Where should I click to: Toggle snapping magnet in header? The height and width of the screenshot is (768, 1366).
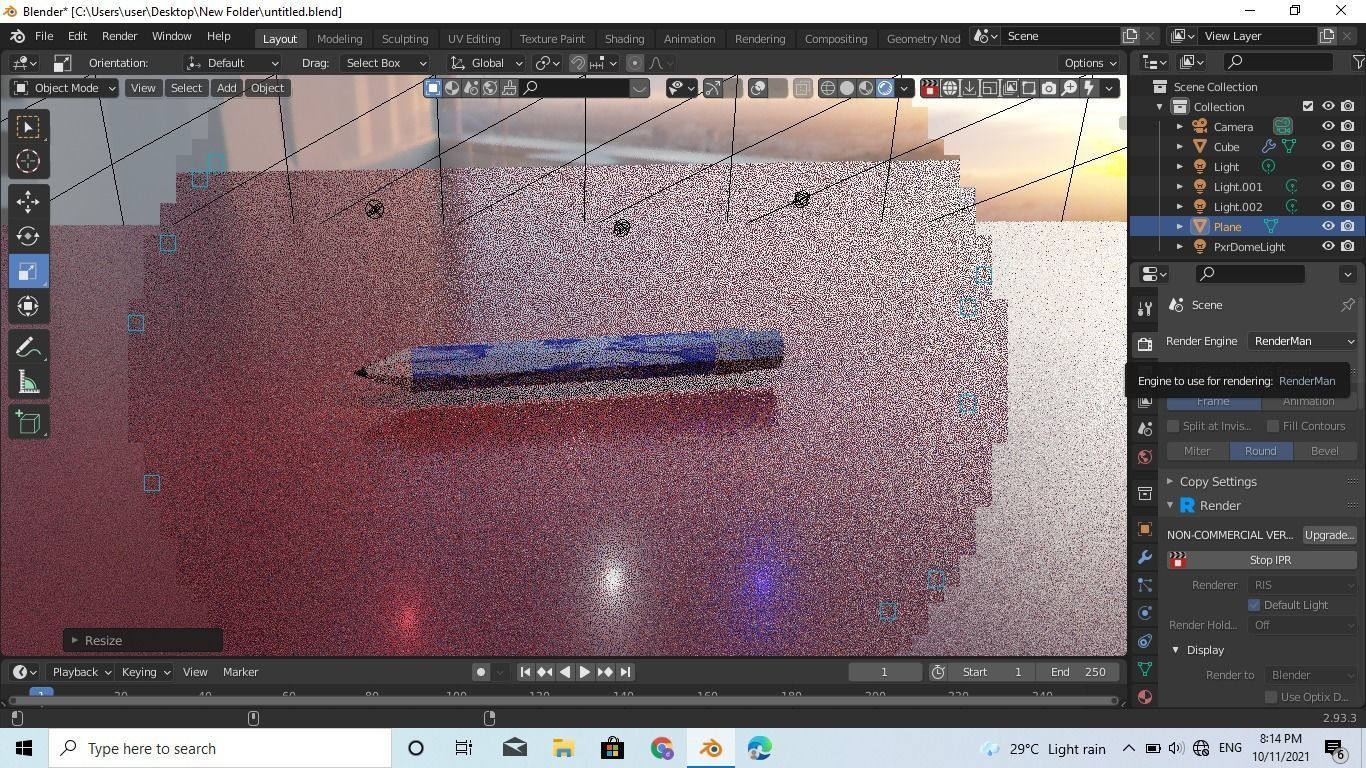click(x=578, y=63)
